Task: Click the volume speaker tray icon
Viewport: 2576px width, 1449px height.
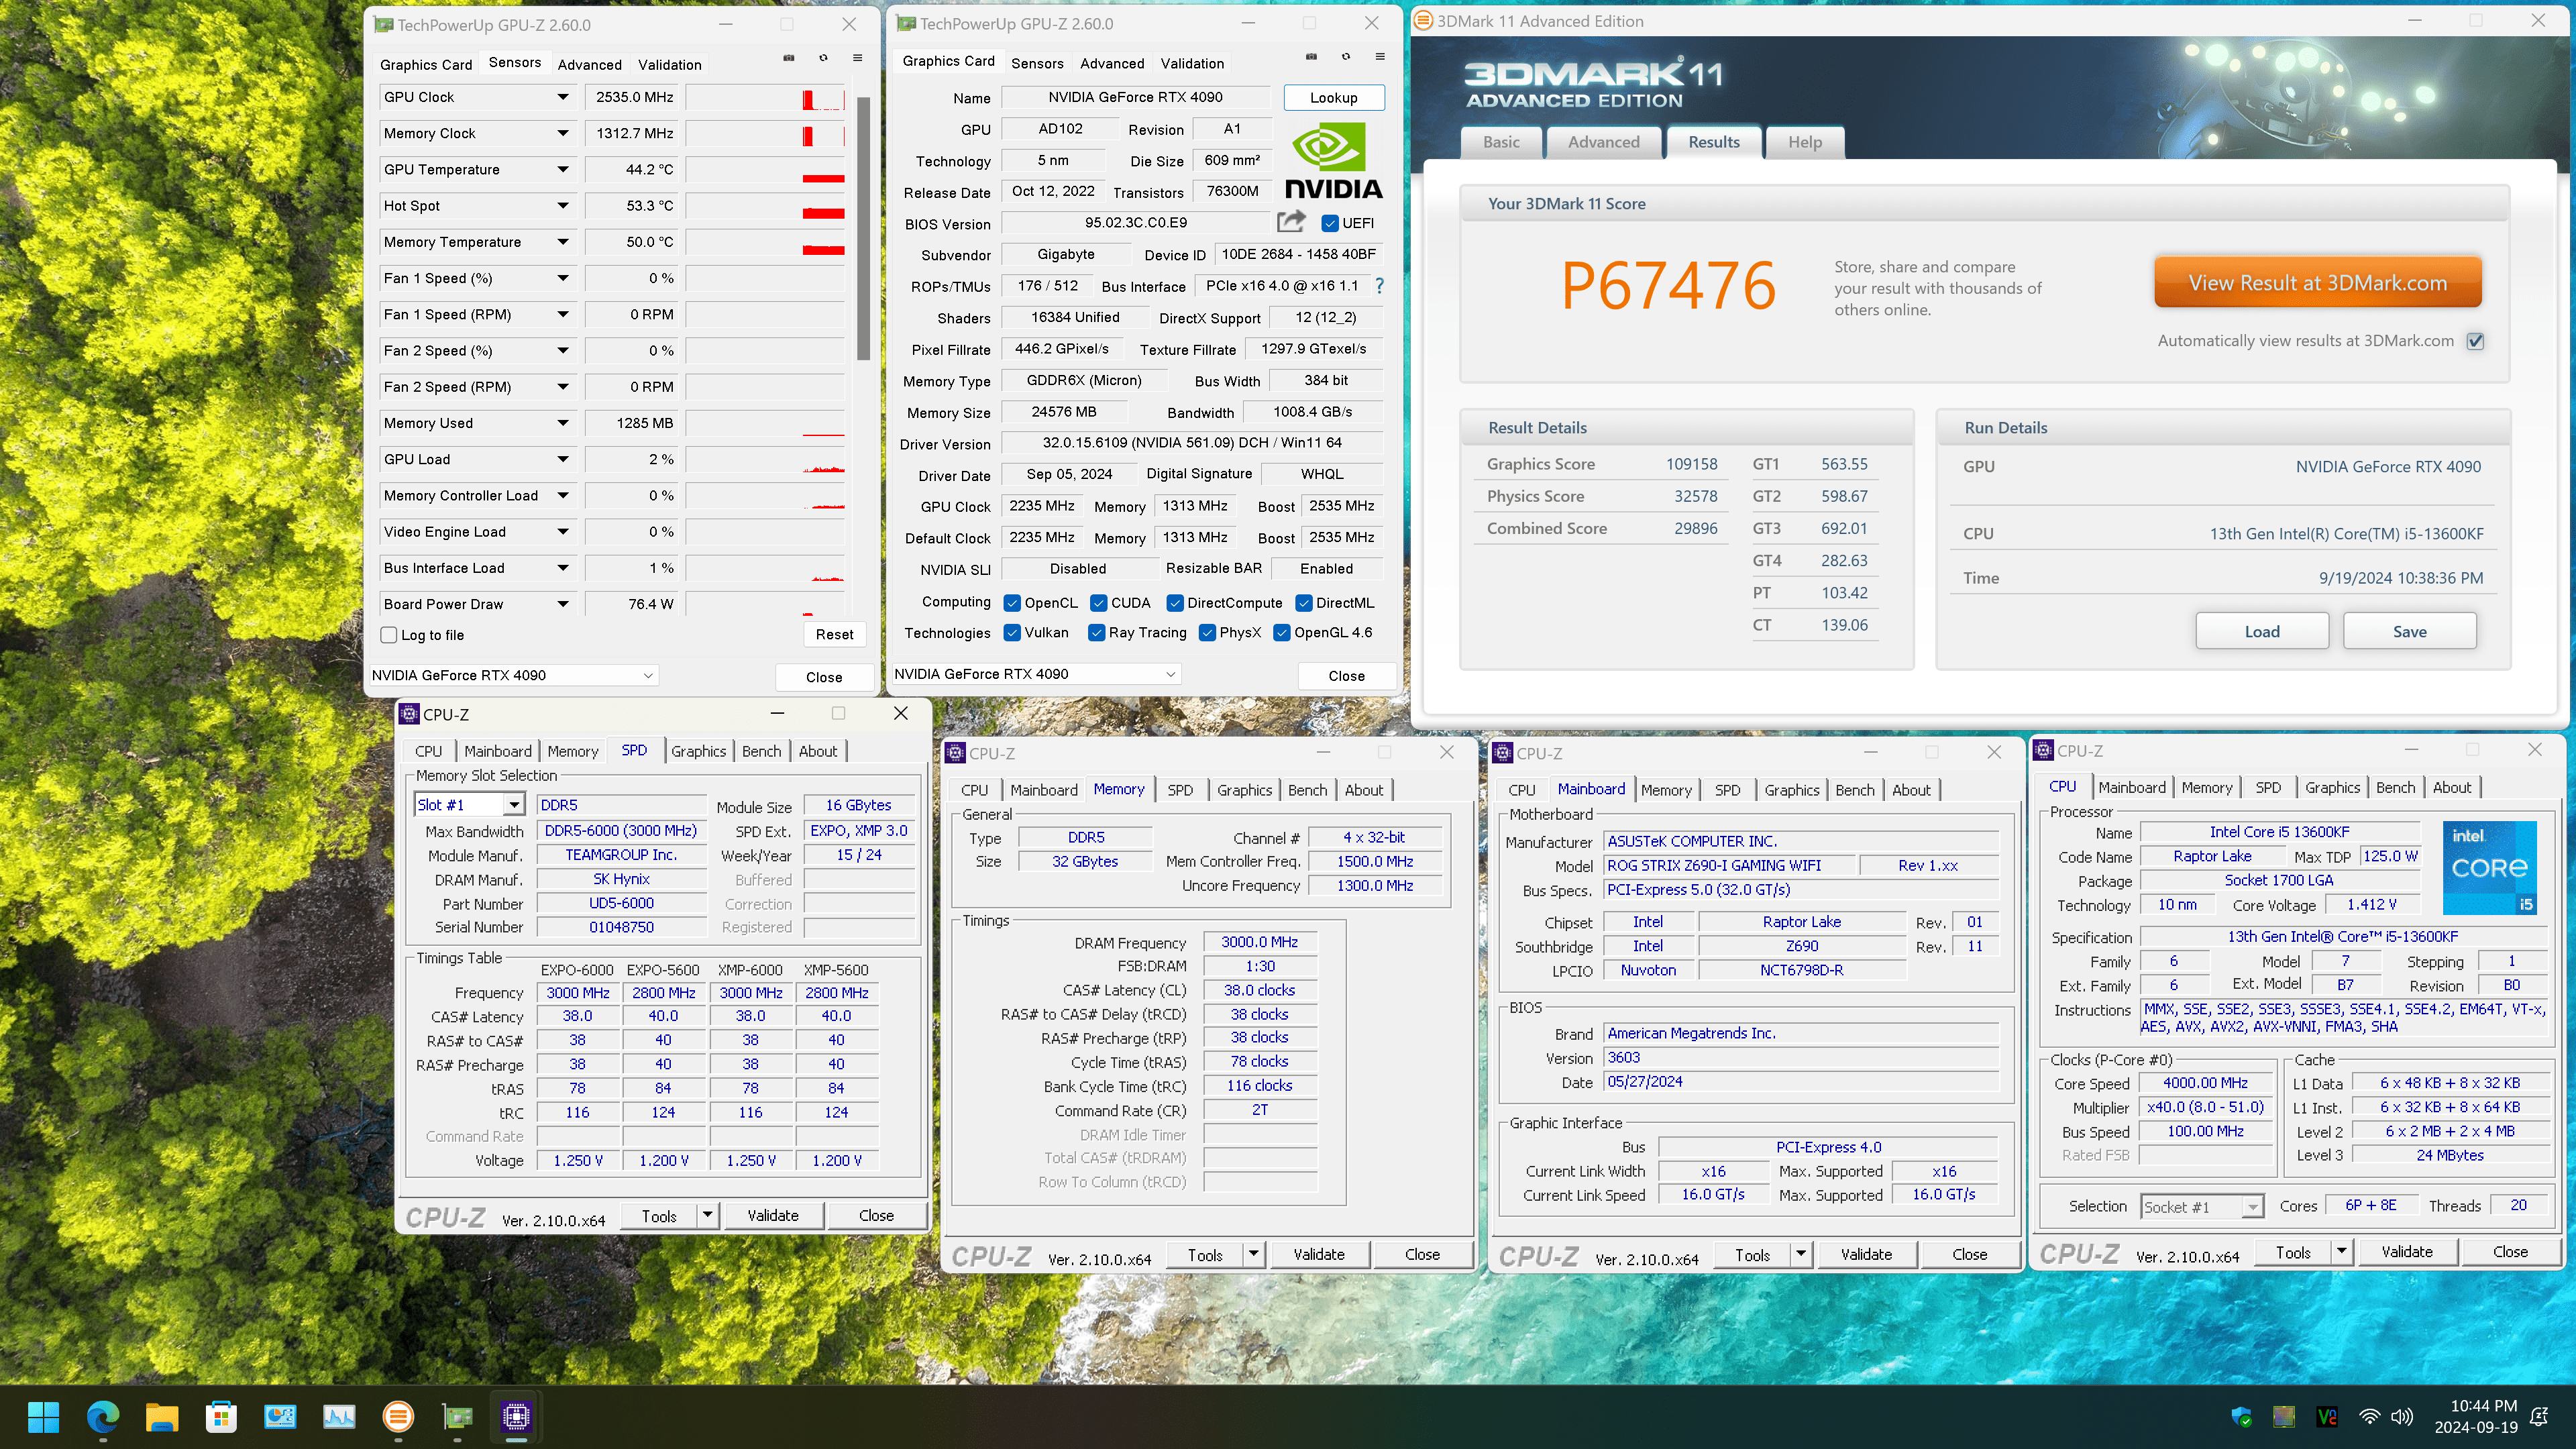Action: pos(2401,1417)
